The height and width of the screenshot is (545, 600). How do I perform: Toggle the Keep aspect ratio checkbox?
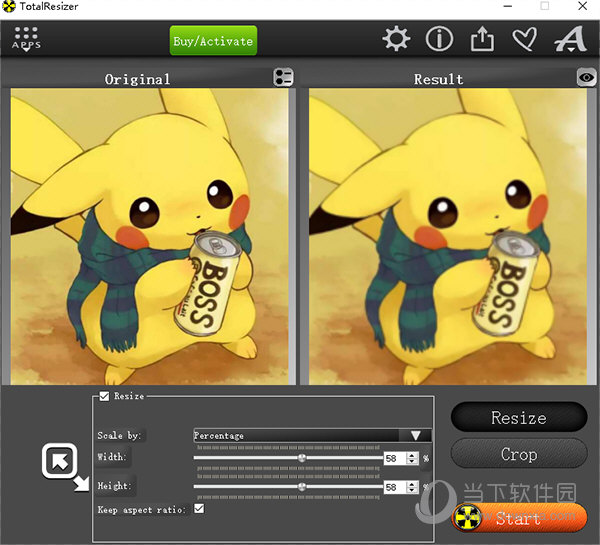199,509
